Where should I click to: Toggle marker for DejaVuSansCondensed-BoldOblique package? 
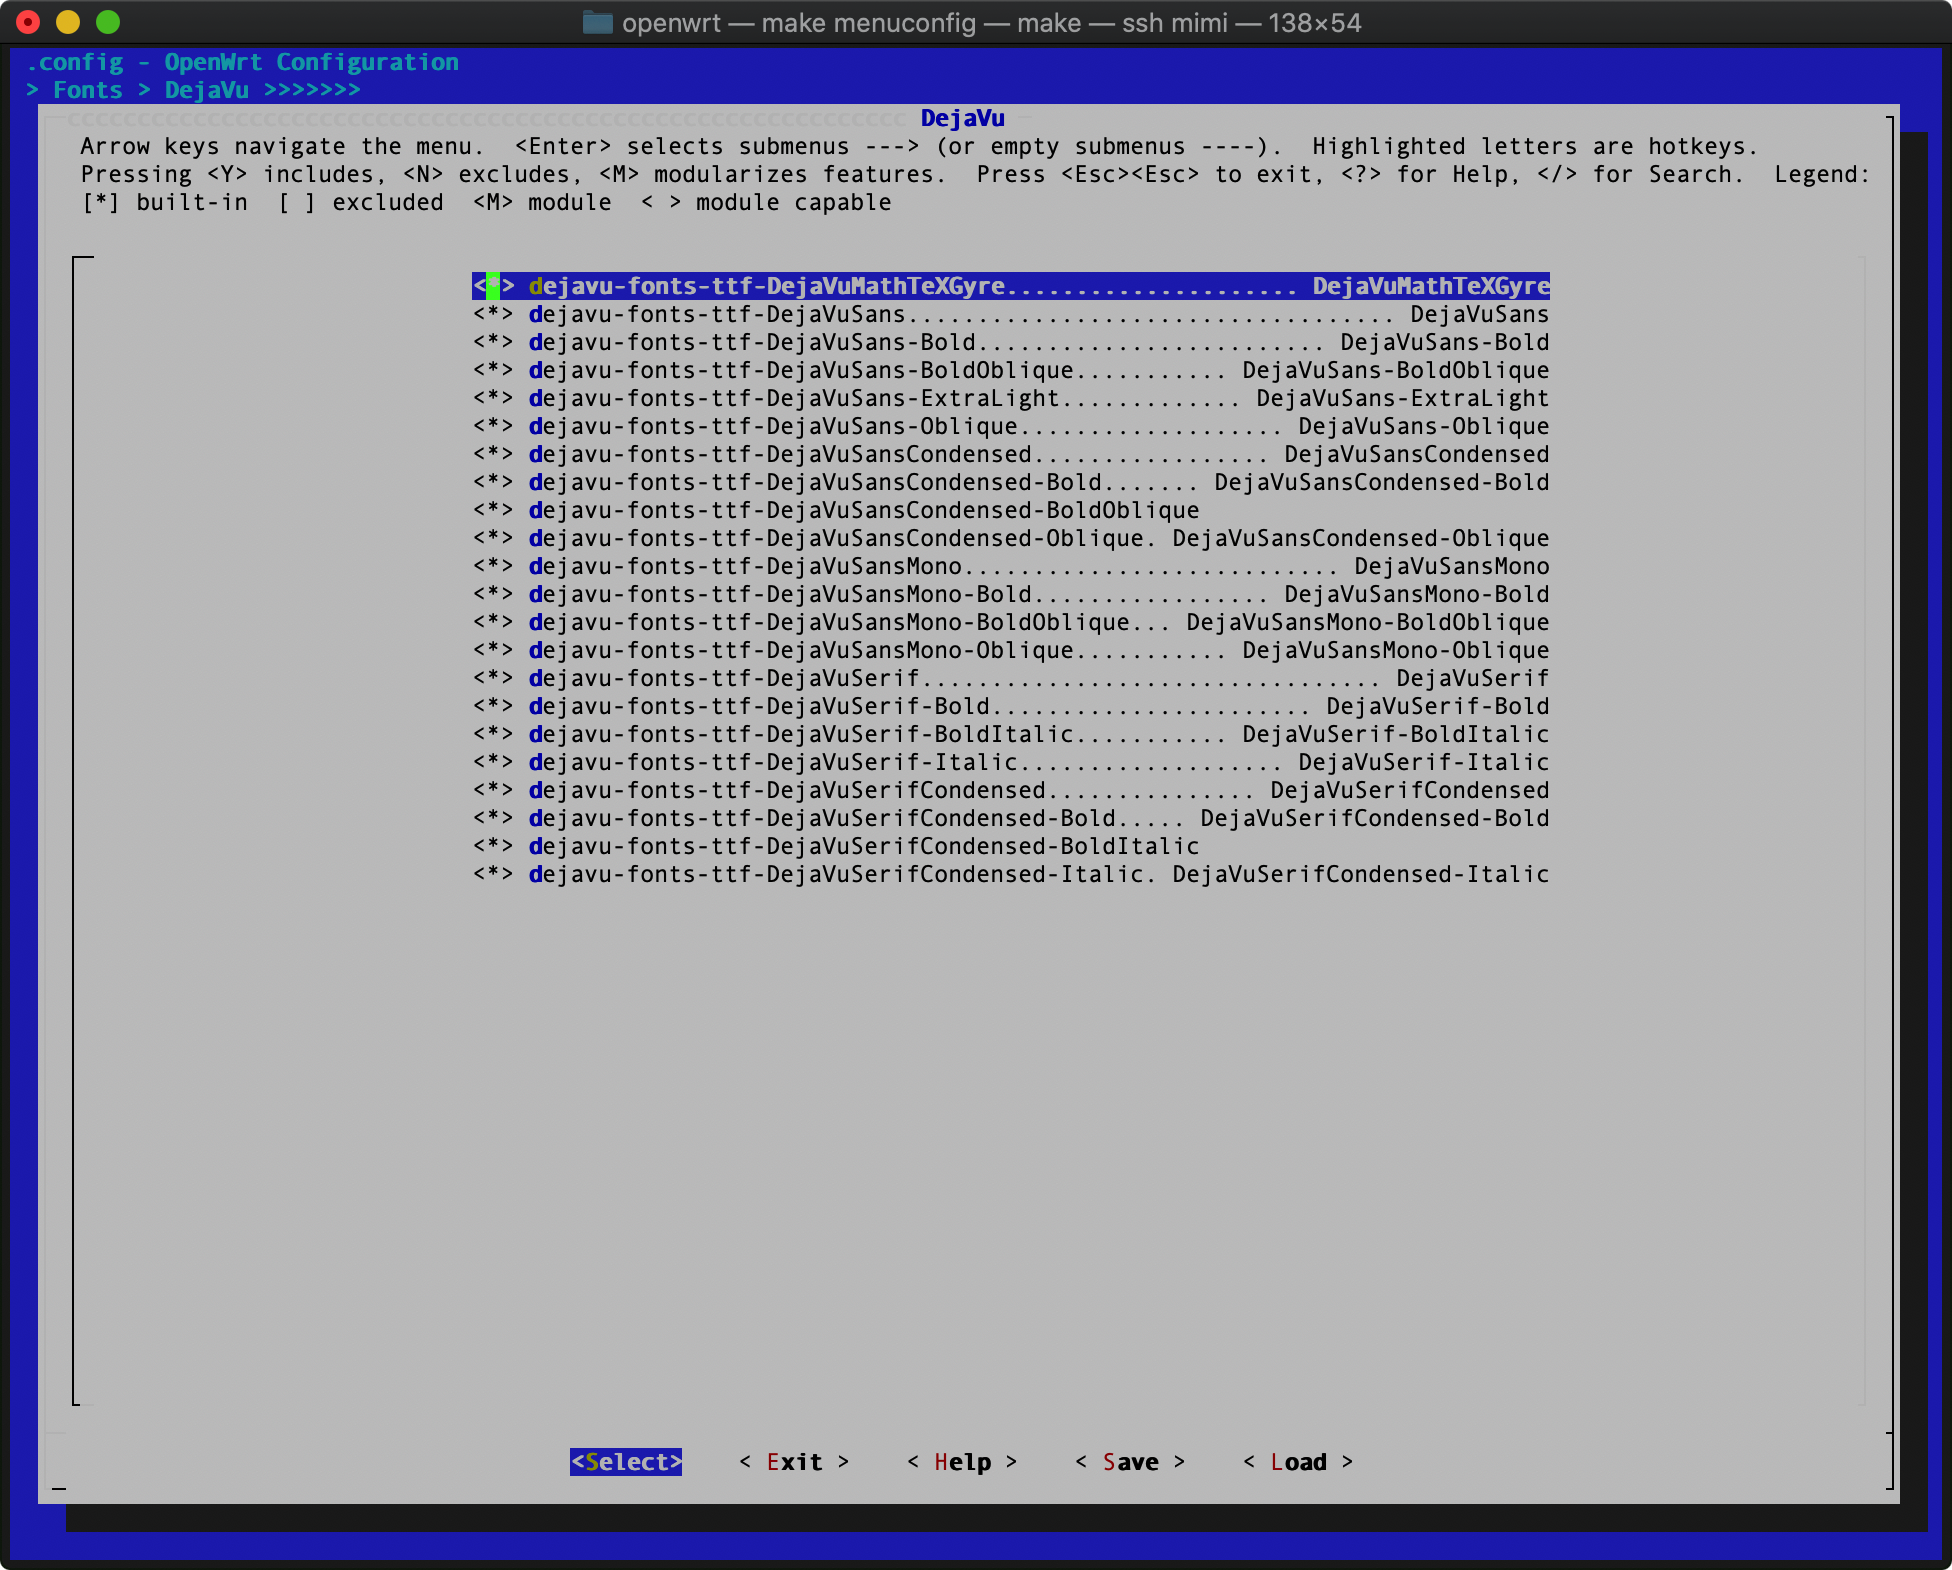pyautogui.click(x=493, y=510)
